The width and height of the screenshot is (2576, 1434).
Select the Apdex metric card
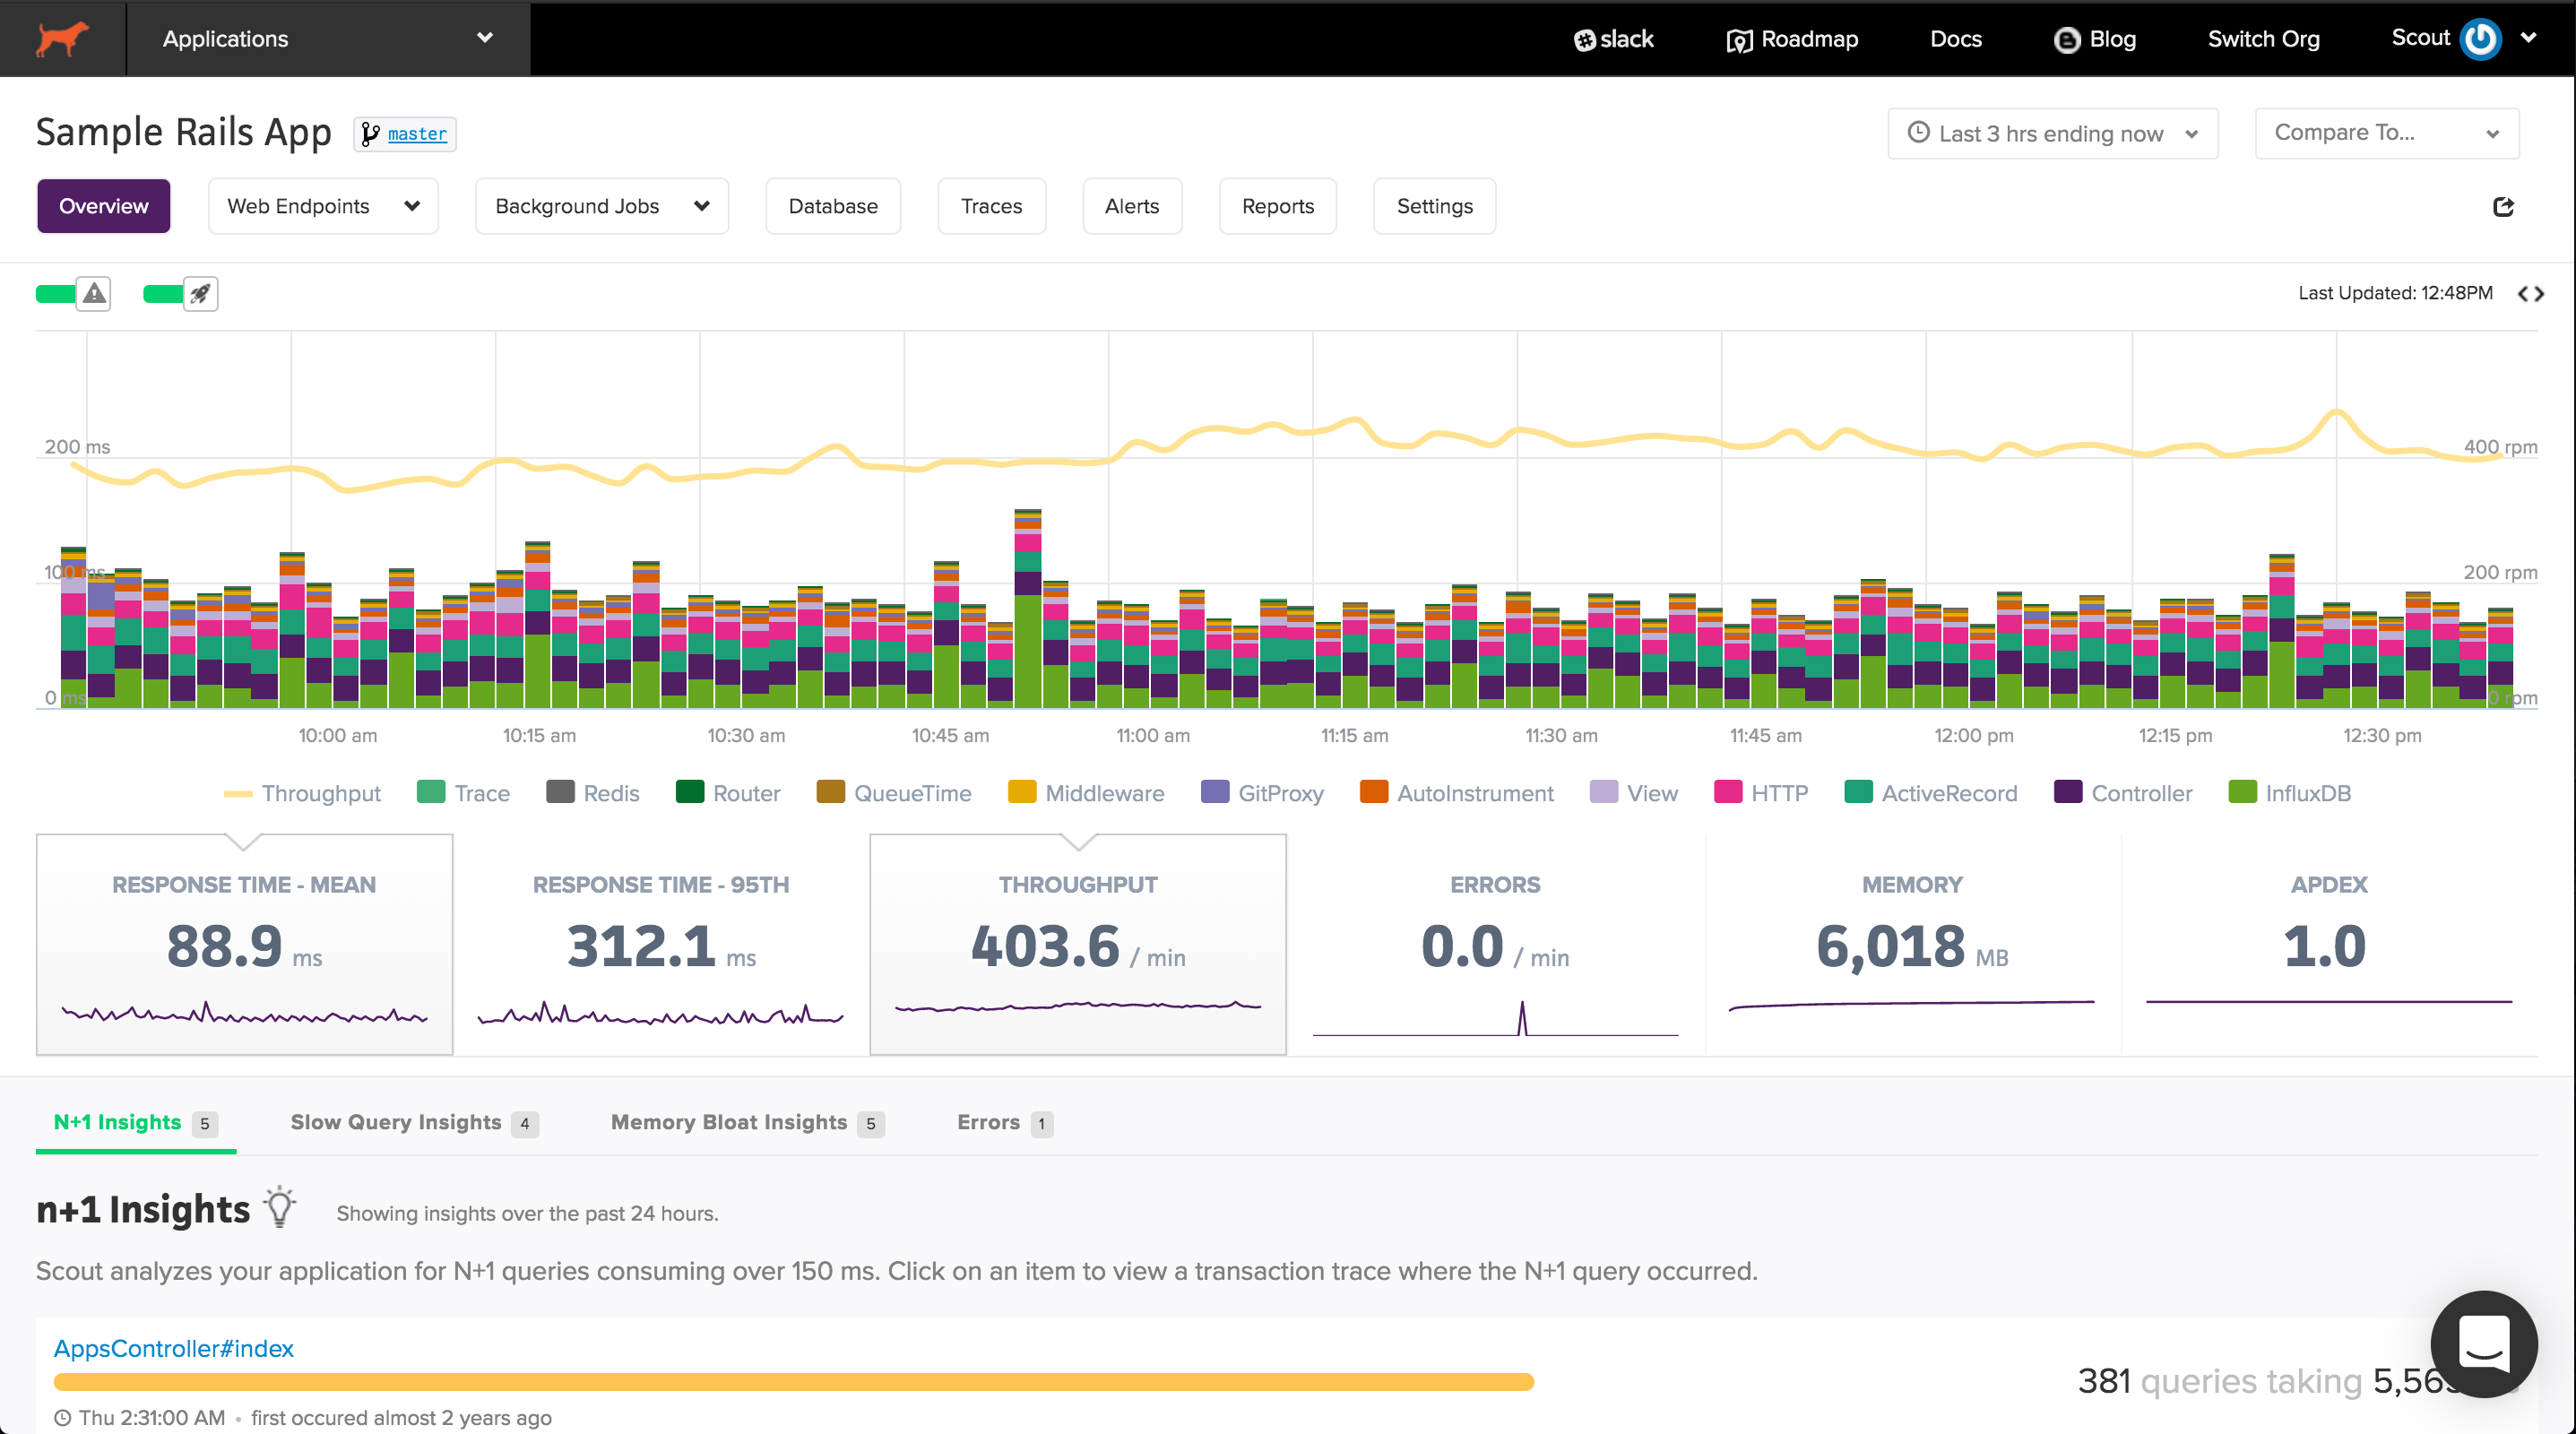point(2329,945)
